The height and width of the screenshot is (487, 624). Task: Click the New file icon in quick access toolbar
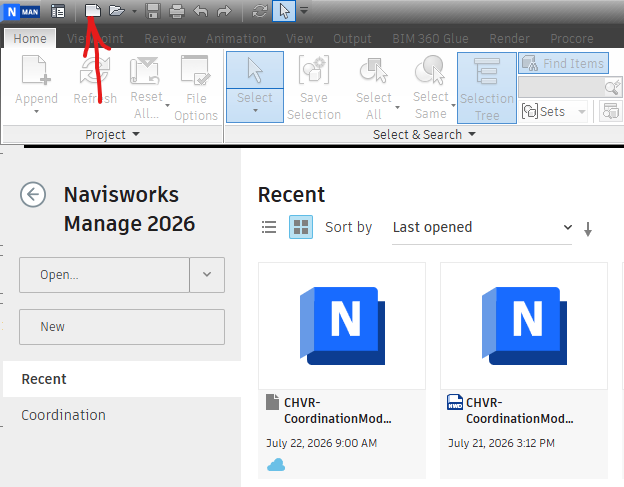coord(93,11)
